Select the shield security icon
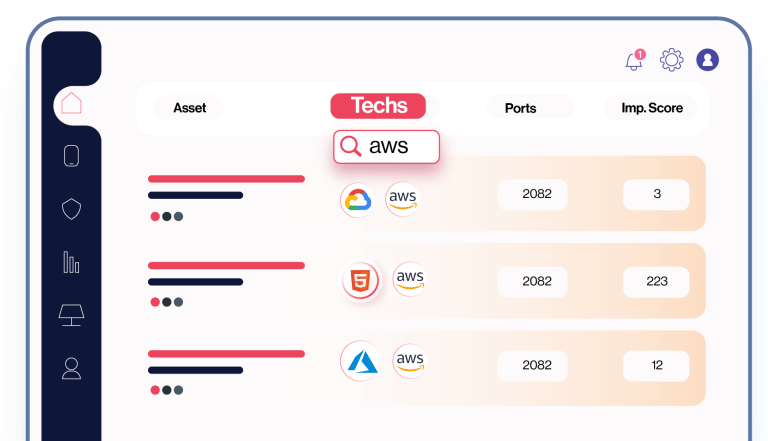 tap(71, 209)
